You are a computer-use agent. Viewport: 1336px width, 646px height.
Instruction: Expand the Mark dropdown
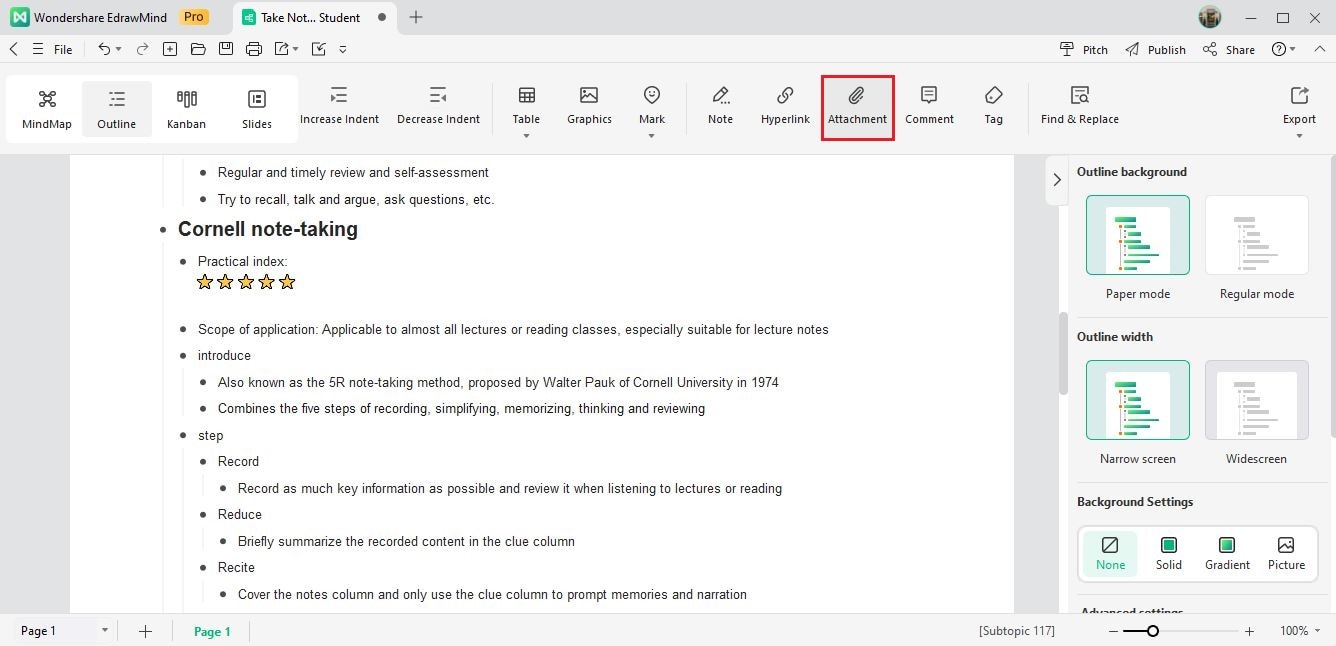652,136
